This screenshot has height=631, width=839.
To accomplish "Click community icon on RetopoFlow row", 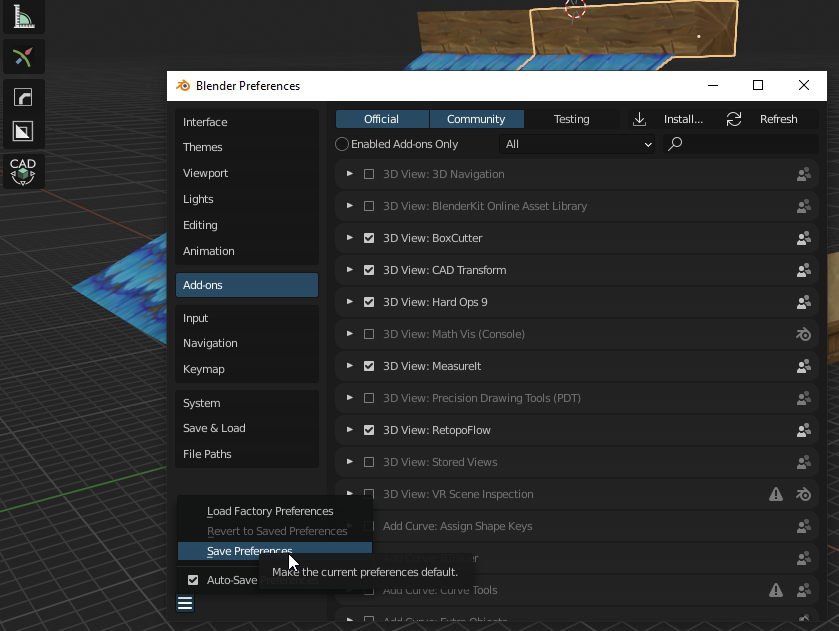I will click(x=804, y=430).
